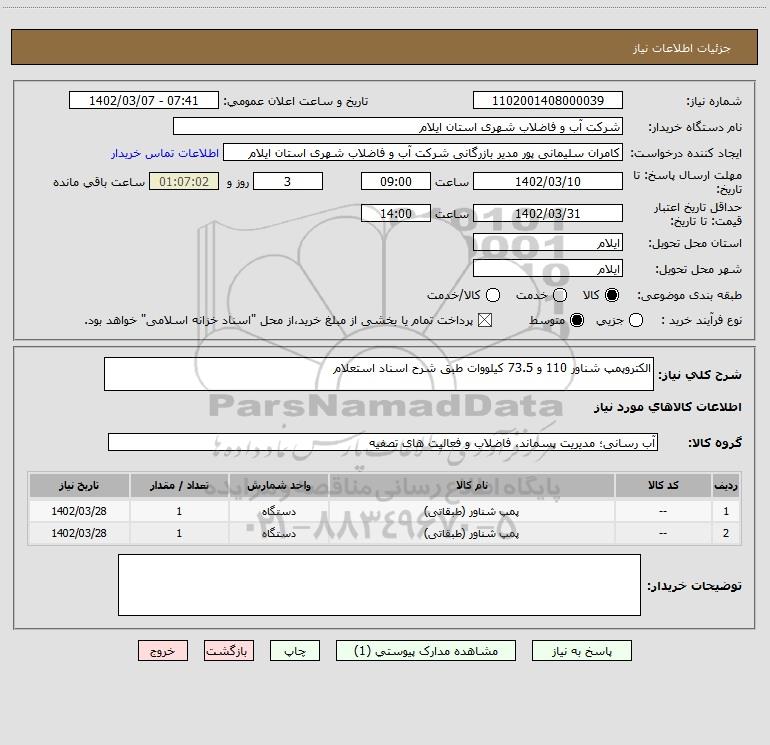Screen dimensions: 770x745
Task: Click the announcement date field 1402/03/07 - 07:41
Action: (x=144, y=100)
